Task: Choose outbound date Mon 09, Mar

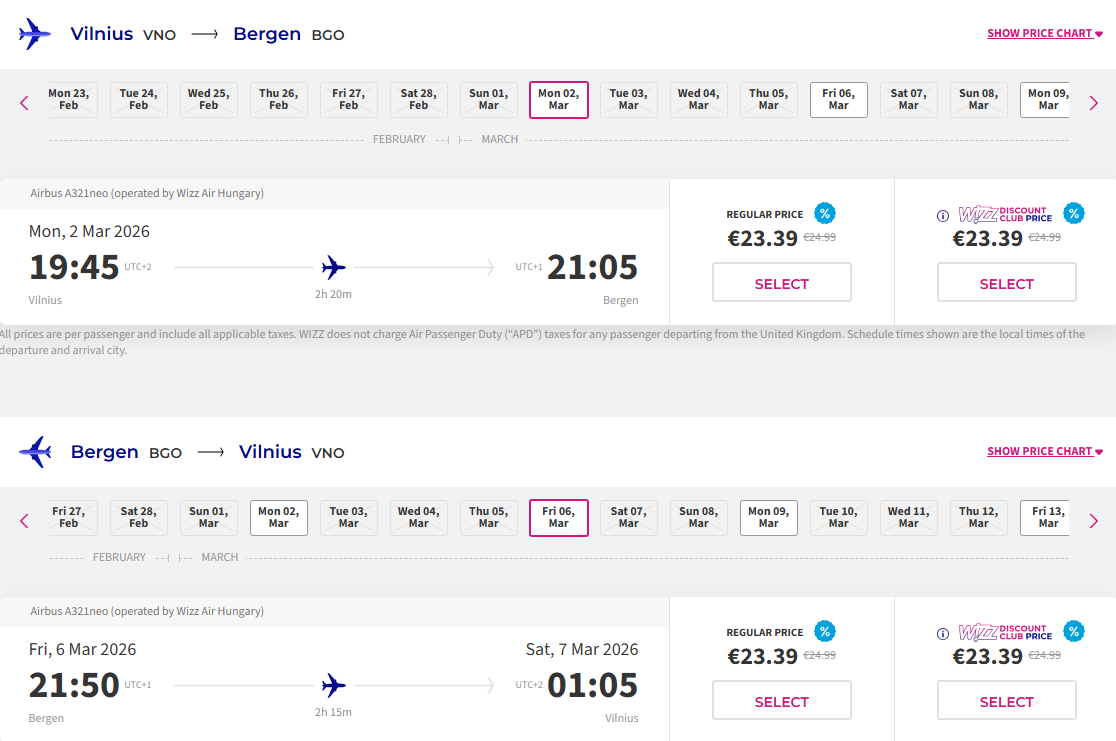Action: tap(1046, 99)
